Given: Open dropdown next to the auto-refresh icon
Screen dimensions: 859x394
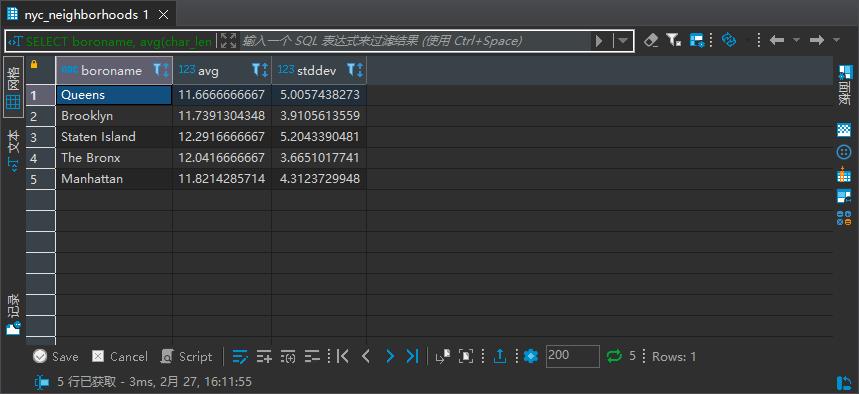Looking at the screenshot, I should (x=748, y=40).
